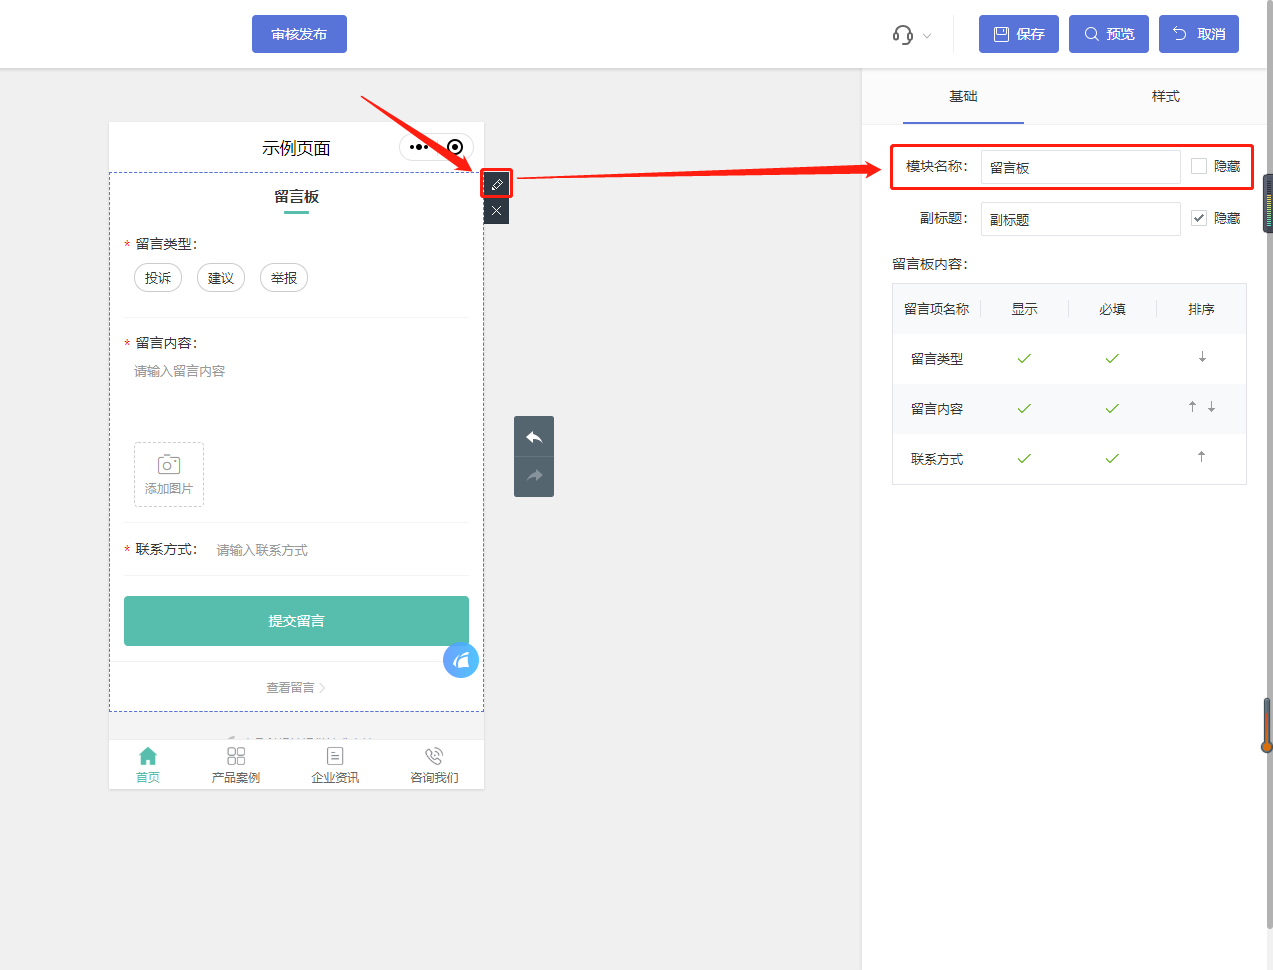
Task: Click the 保存 save button
Action: [x=1018, y=34]
